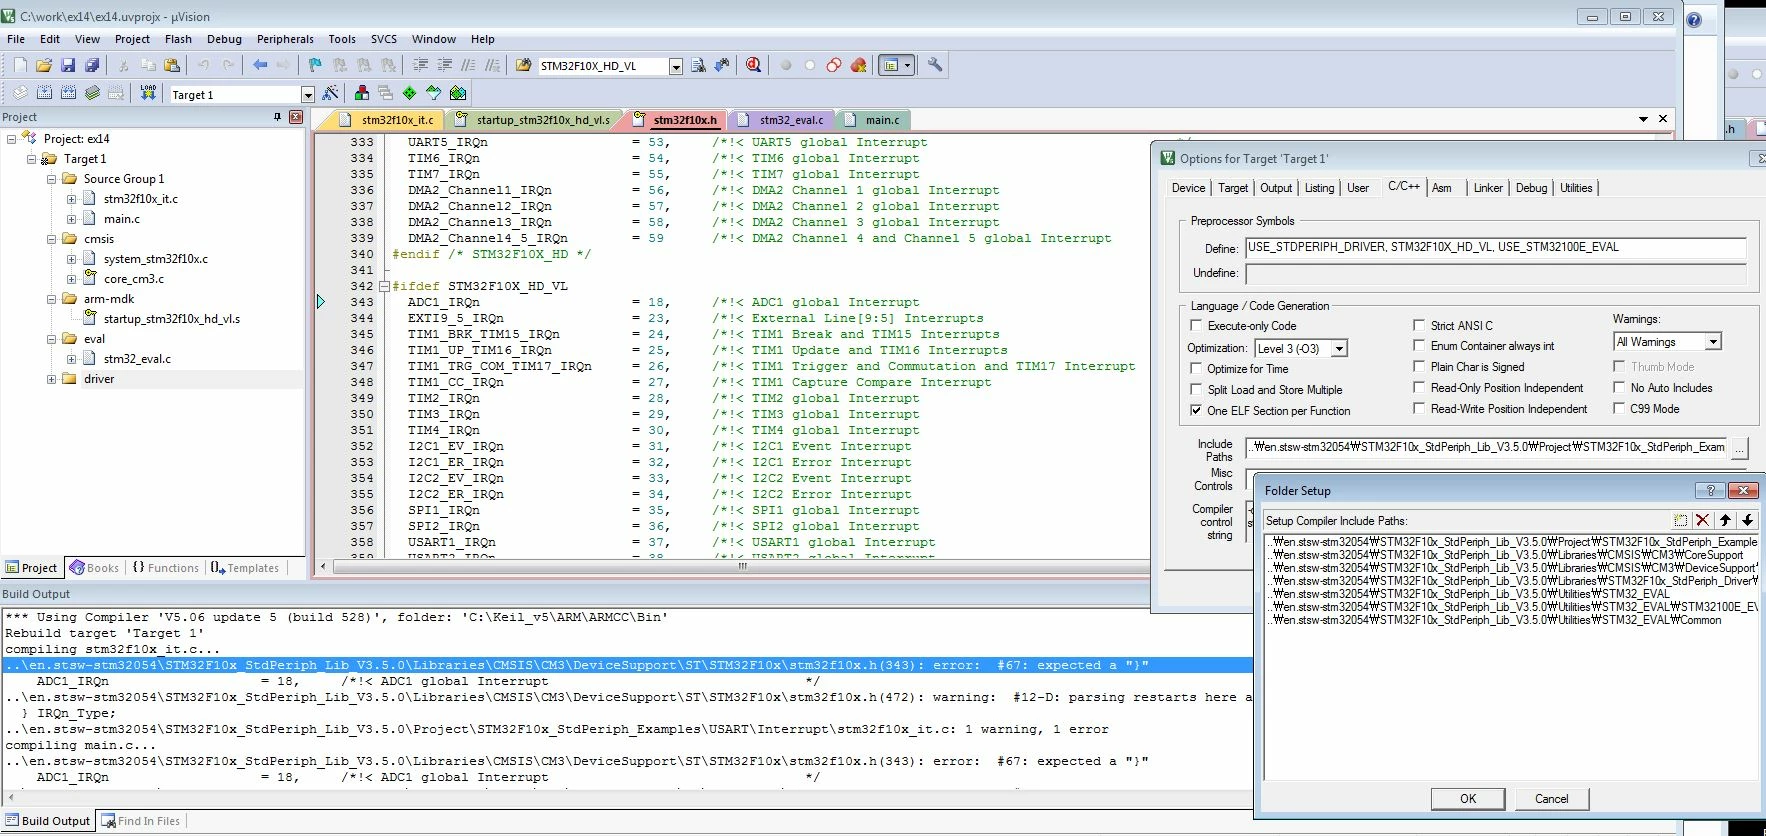
Task: Open the STM32F10X_HD_VL find dropdown
Action: (676, 66)
